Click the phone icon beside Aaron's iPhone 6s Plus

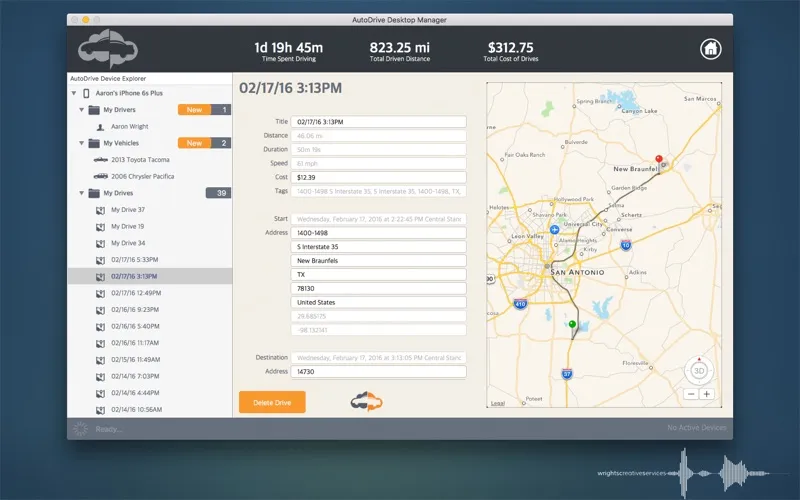tap(86, 93)
